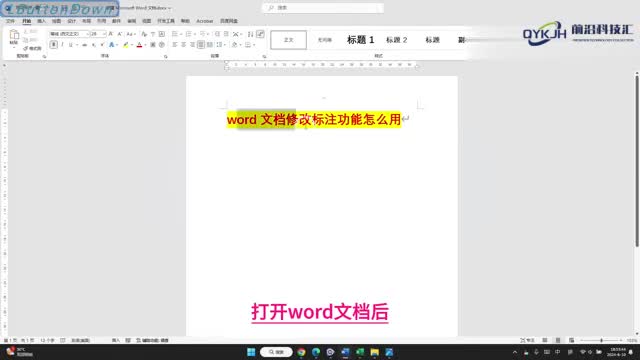This screenshot has height=360, width=640.
Task: Click the Underline U icon
Action: point(70,45)
